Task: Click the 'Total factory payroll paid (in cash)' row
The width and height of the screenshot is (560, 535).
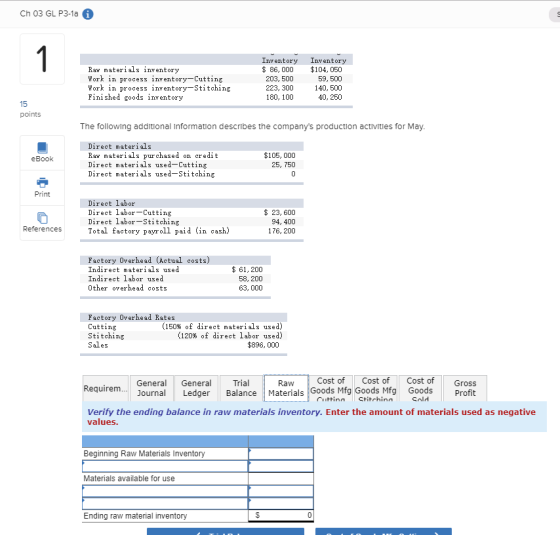Action: coord(192,231)
